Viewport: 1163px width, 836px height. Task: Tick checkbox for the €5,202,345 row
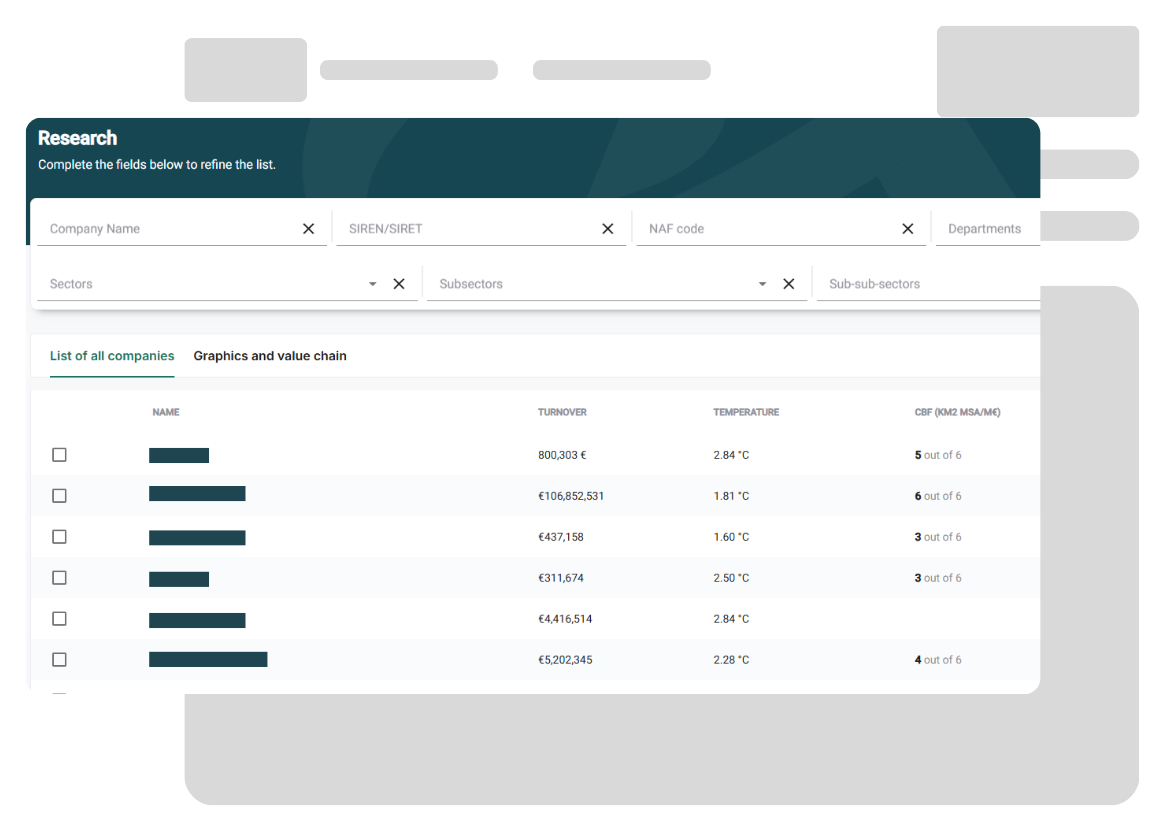tap(59, 659)
